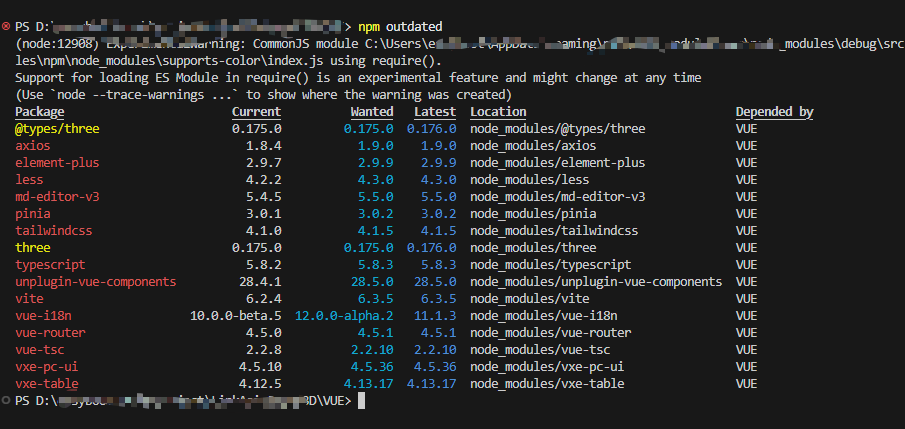This screenshot has width=905, height=429.
Task: Click location 'node_modules/typescript'
Action: pyautogui.click(x=551, y=265)
